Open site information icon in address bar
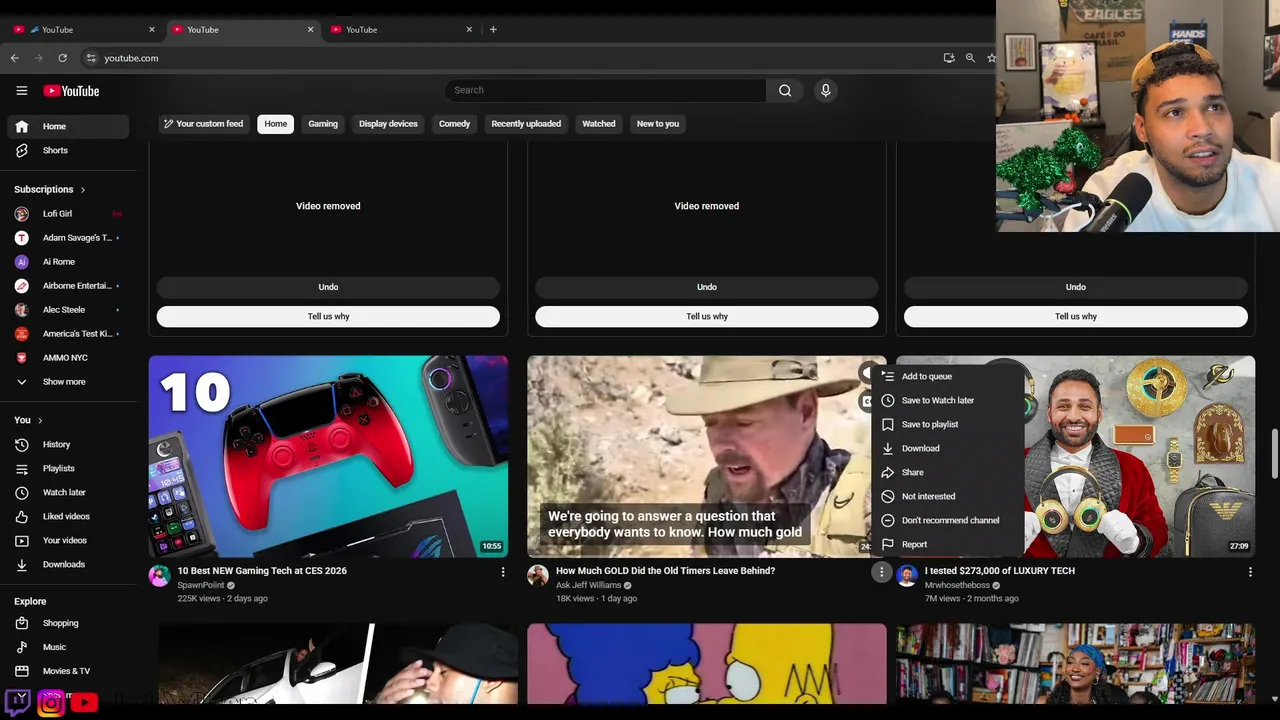 91,58
